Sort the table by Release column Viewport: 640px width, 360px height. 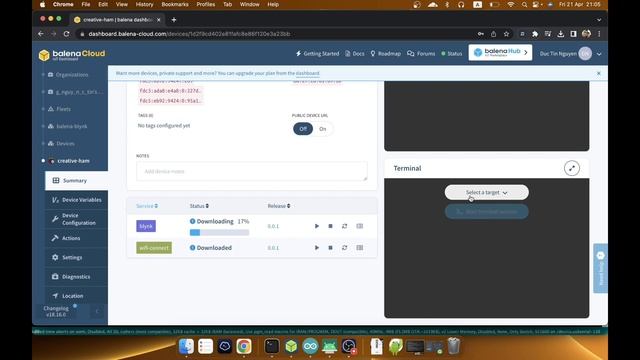279,206
